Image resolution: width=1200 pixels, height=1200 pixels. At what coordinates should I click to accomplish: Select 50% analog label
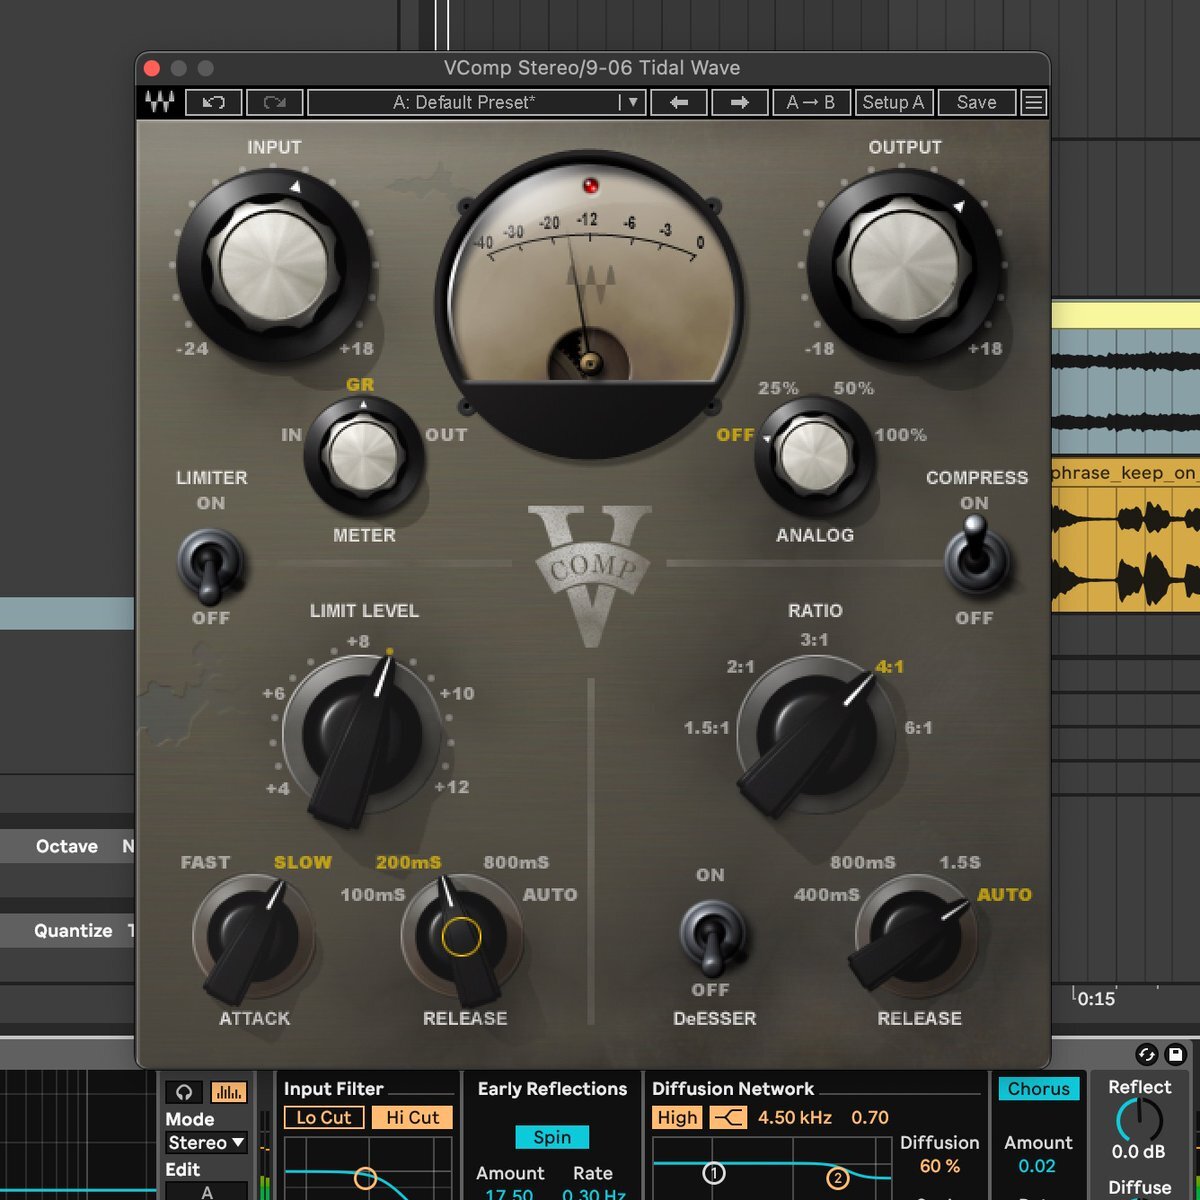click(853, 388)
